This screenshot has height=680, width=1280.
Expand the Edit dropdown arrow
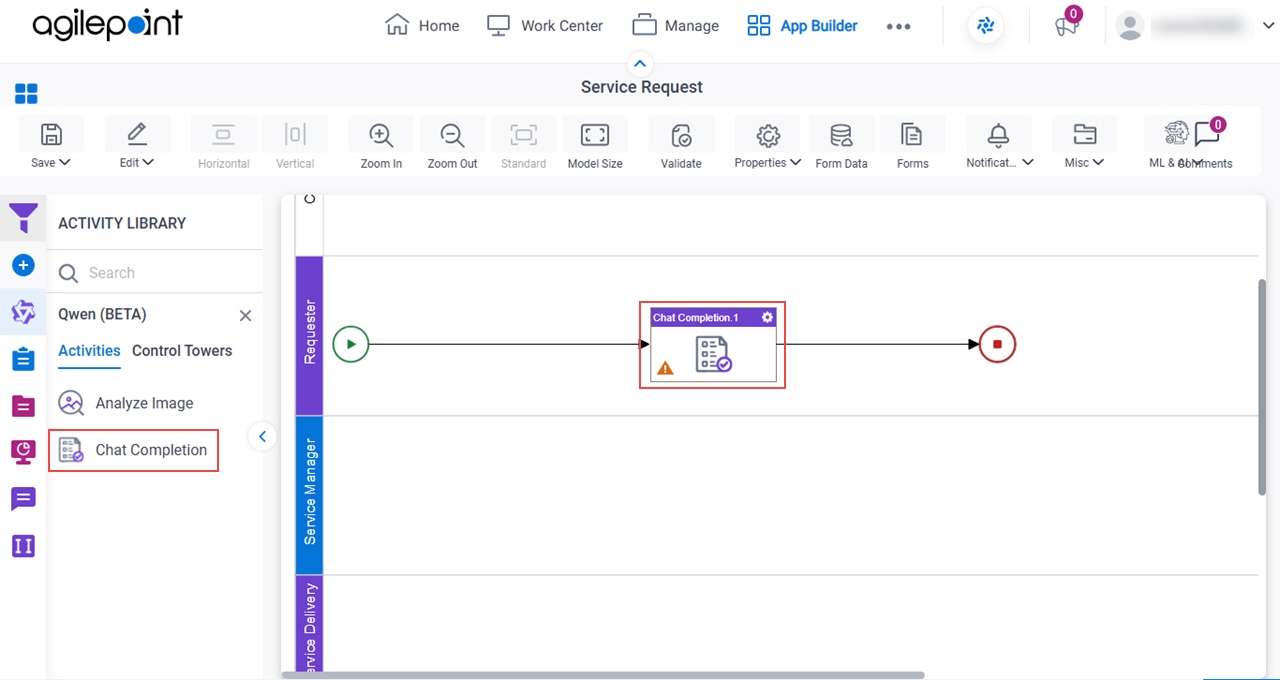pyautogui.click(x=148, y=162)
